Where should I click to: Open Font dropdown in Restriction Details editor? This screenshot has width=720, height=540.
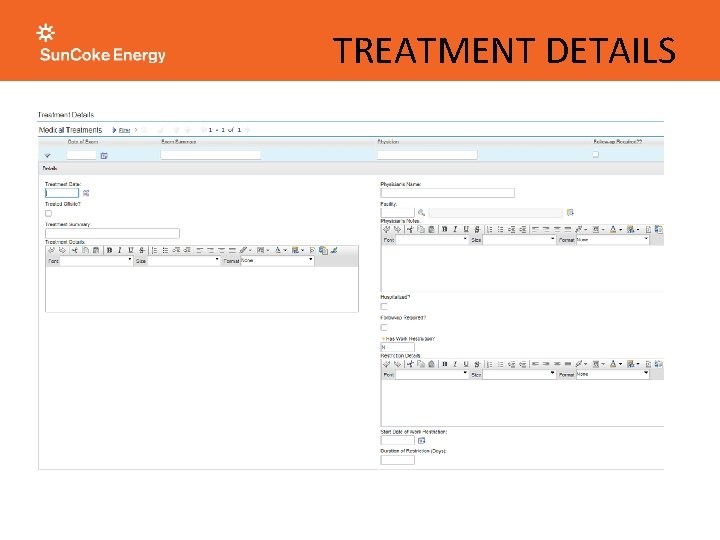point(432,375)
